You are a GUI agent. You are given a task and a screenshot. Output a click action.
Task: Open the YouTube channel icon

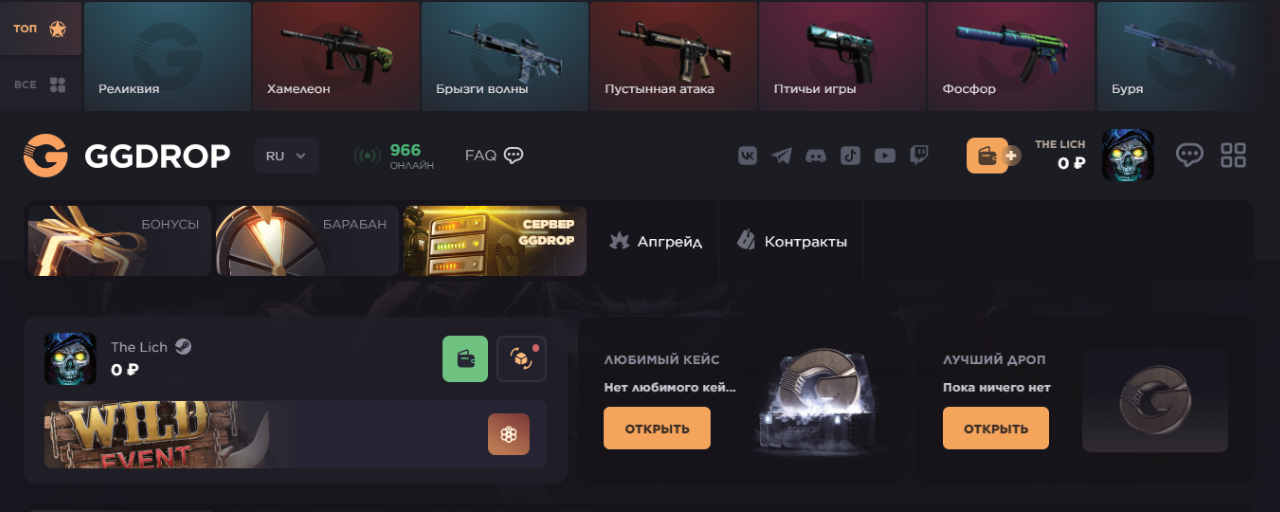pos(885,155)
